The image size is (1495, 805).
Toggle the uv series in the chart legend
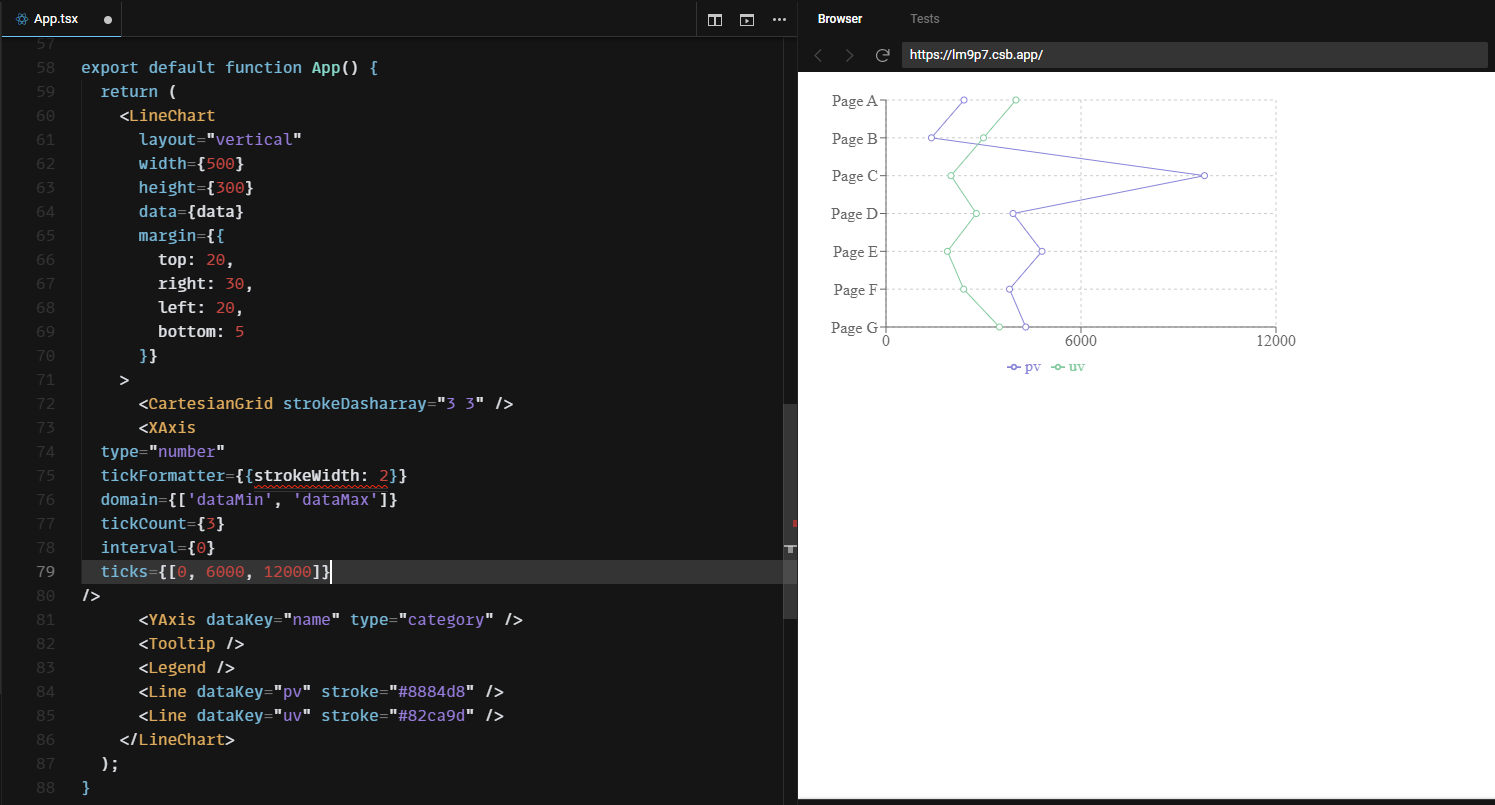(1069, 366)
